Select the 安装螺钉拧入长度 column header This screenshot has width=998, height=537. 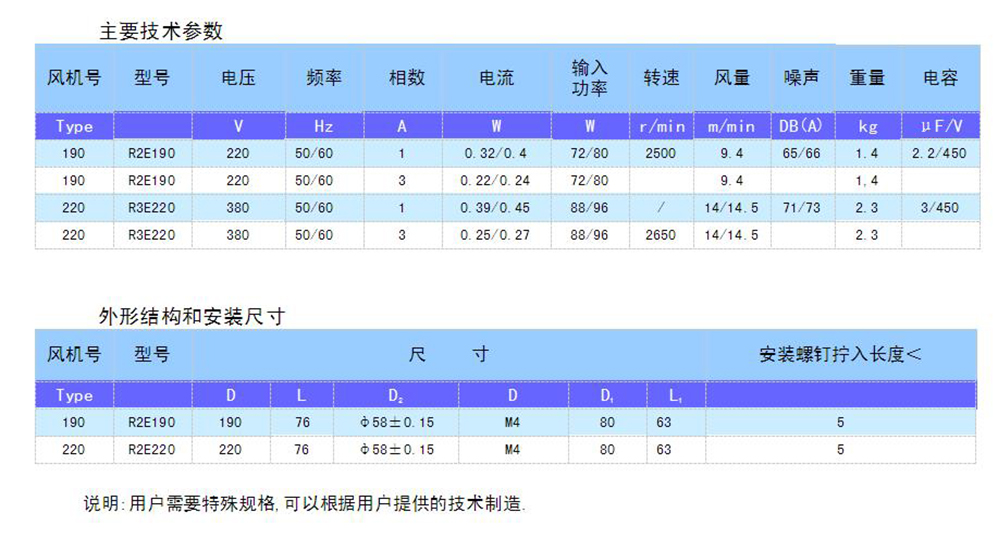pos(840,355)
